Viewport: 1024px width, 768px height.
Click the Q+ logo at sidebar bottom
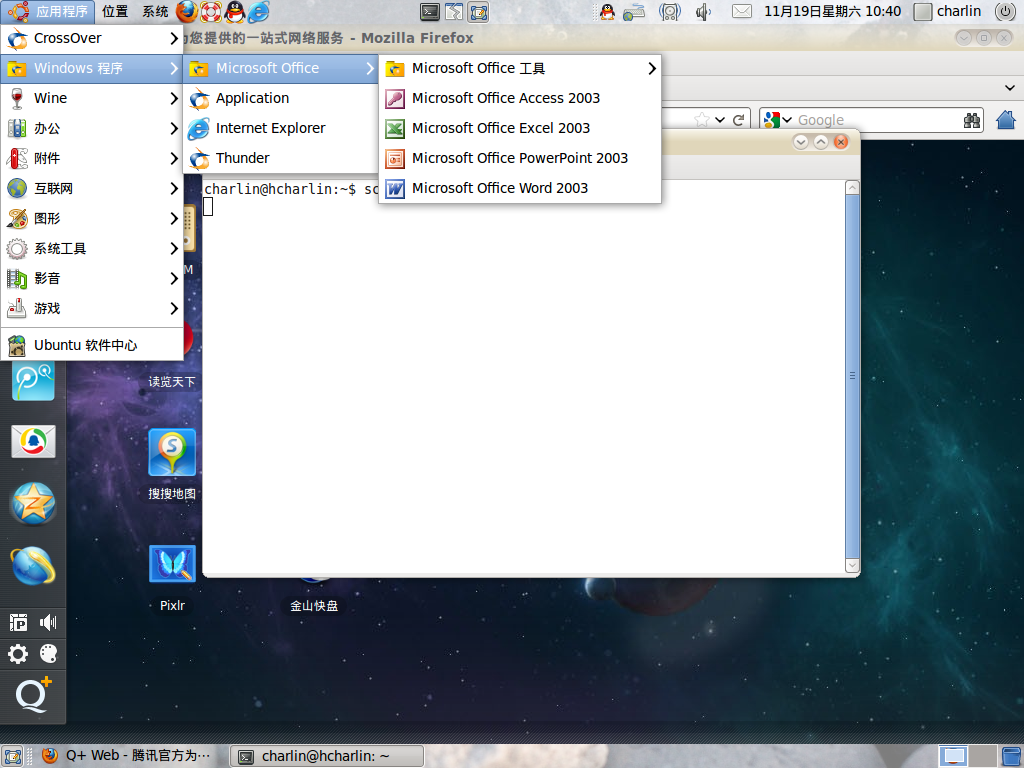point(33,696)
